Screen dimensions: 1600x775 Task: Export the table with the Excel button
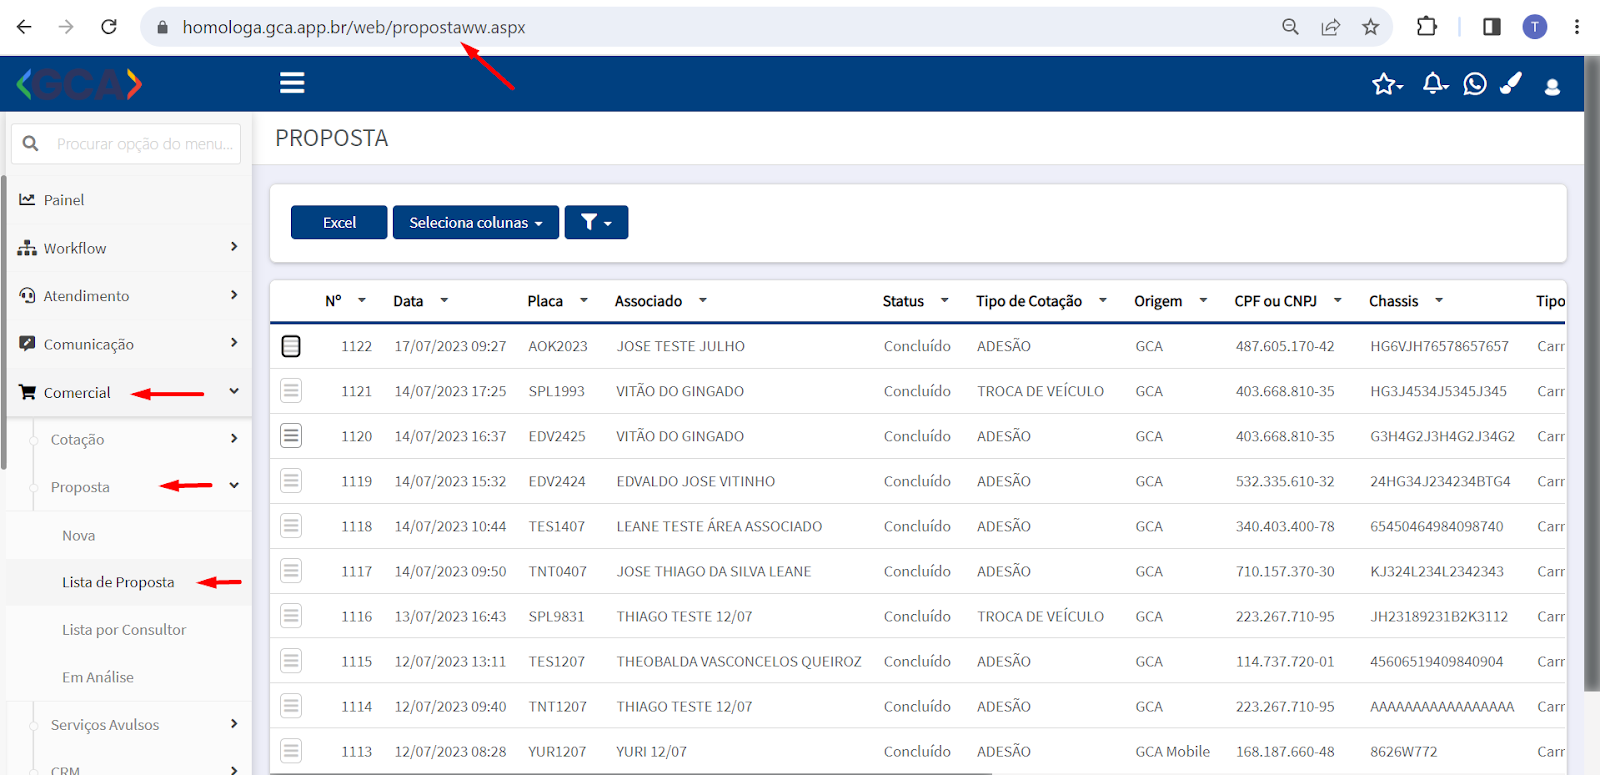pos(339,222)
